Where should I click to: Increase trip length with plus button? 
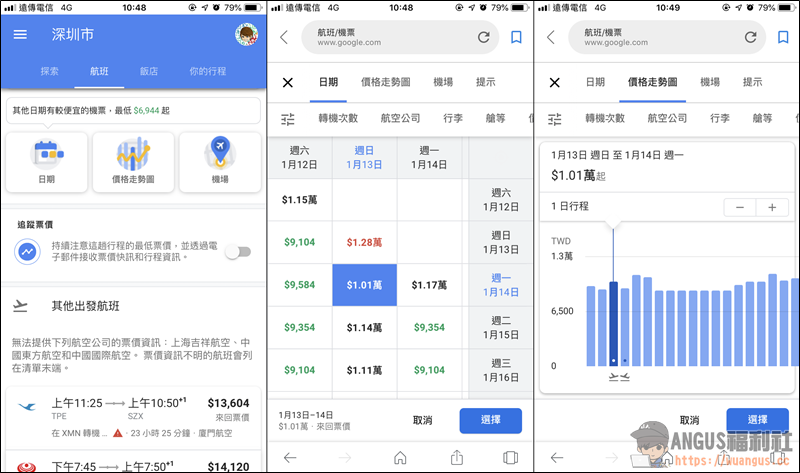[x=772, y=207]
